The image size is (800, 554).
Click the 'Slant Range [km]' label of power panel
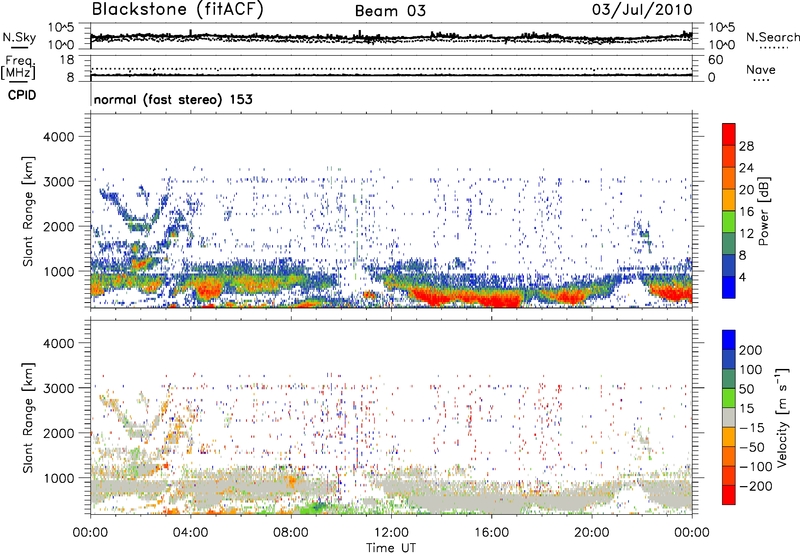click(28, 211)
